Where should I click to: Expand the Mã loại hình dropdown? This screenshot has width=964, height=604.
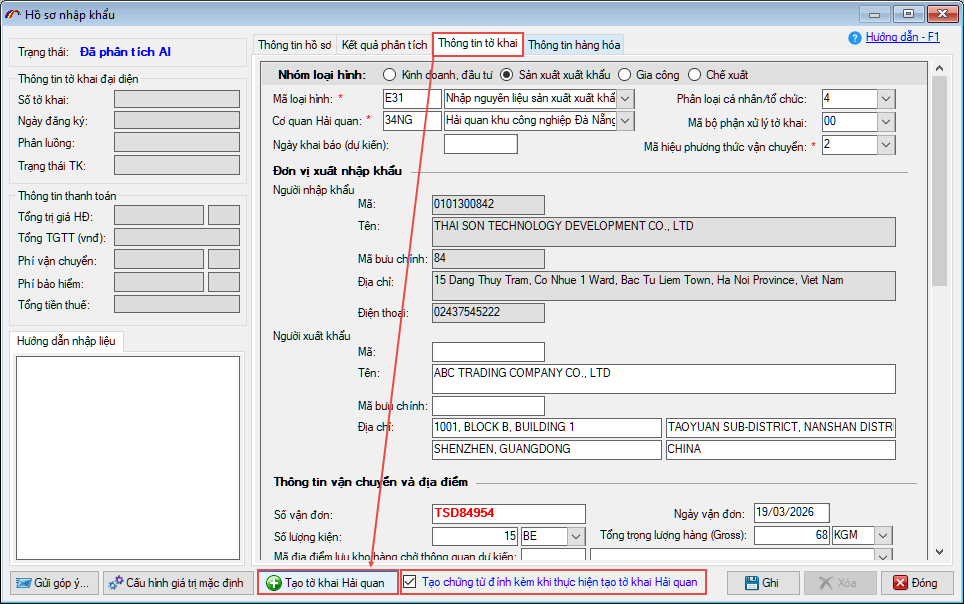coord(625,98)
